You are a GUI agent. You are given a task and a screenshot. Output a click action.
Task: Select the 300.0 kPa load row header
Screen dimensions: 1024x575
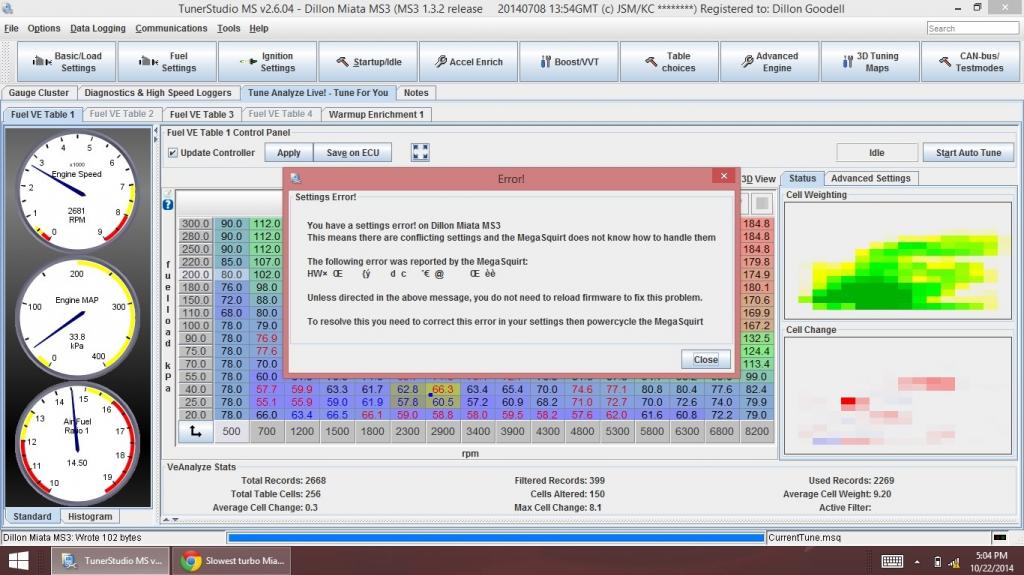pos(195,223)
